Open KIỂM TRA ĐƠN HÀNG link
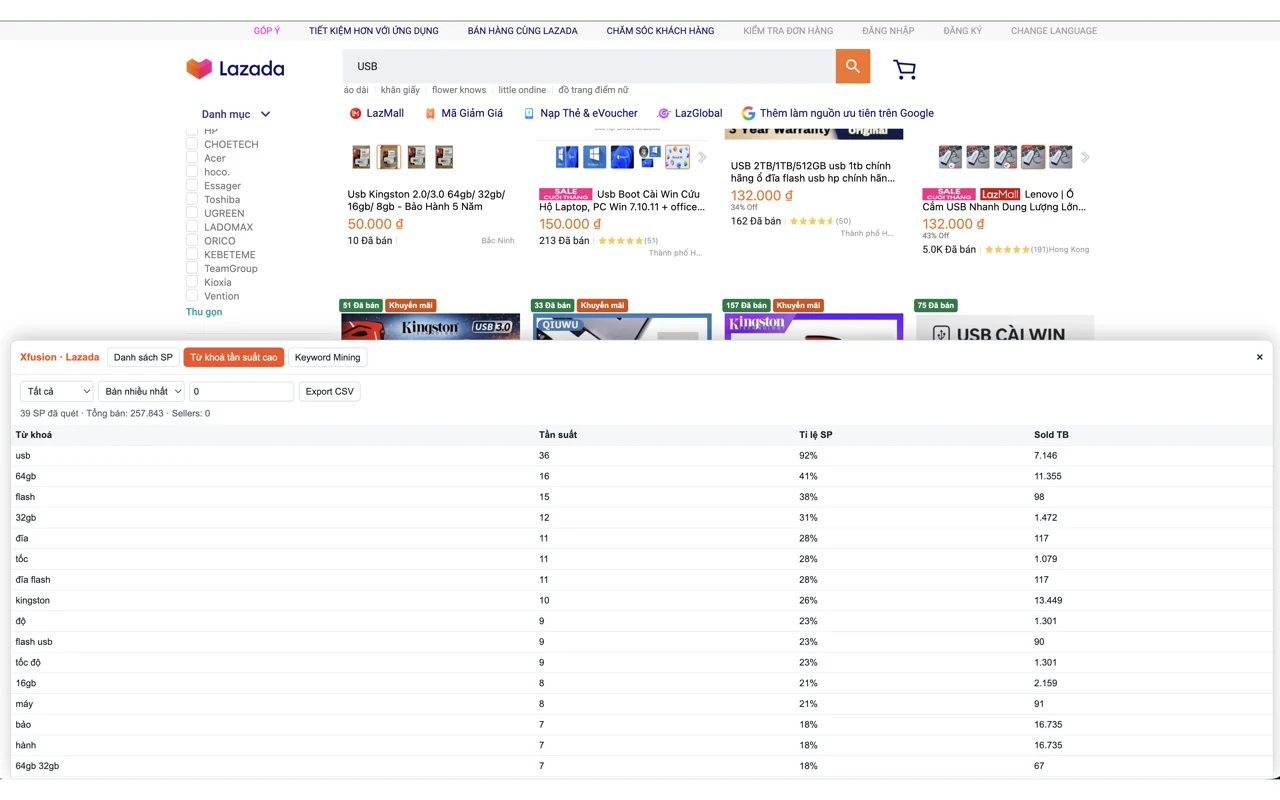The height and width of the screenshot is (800, 1280). pos(788,31)
